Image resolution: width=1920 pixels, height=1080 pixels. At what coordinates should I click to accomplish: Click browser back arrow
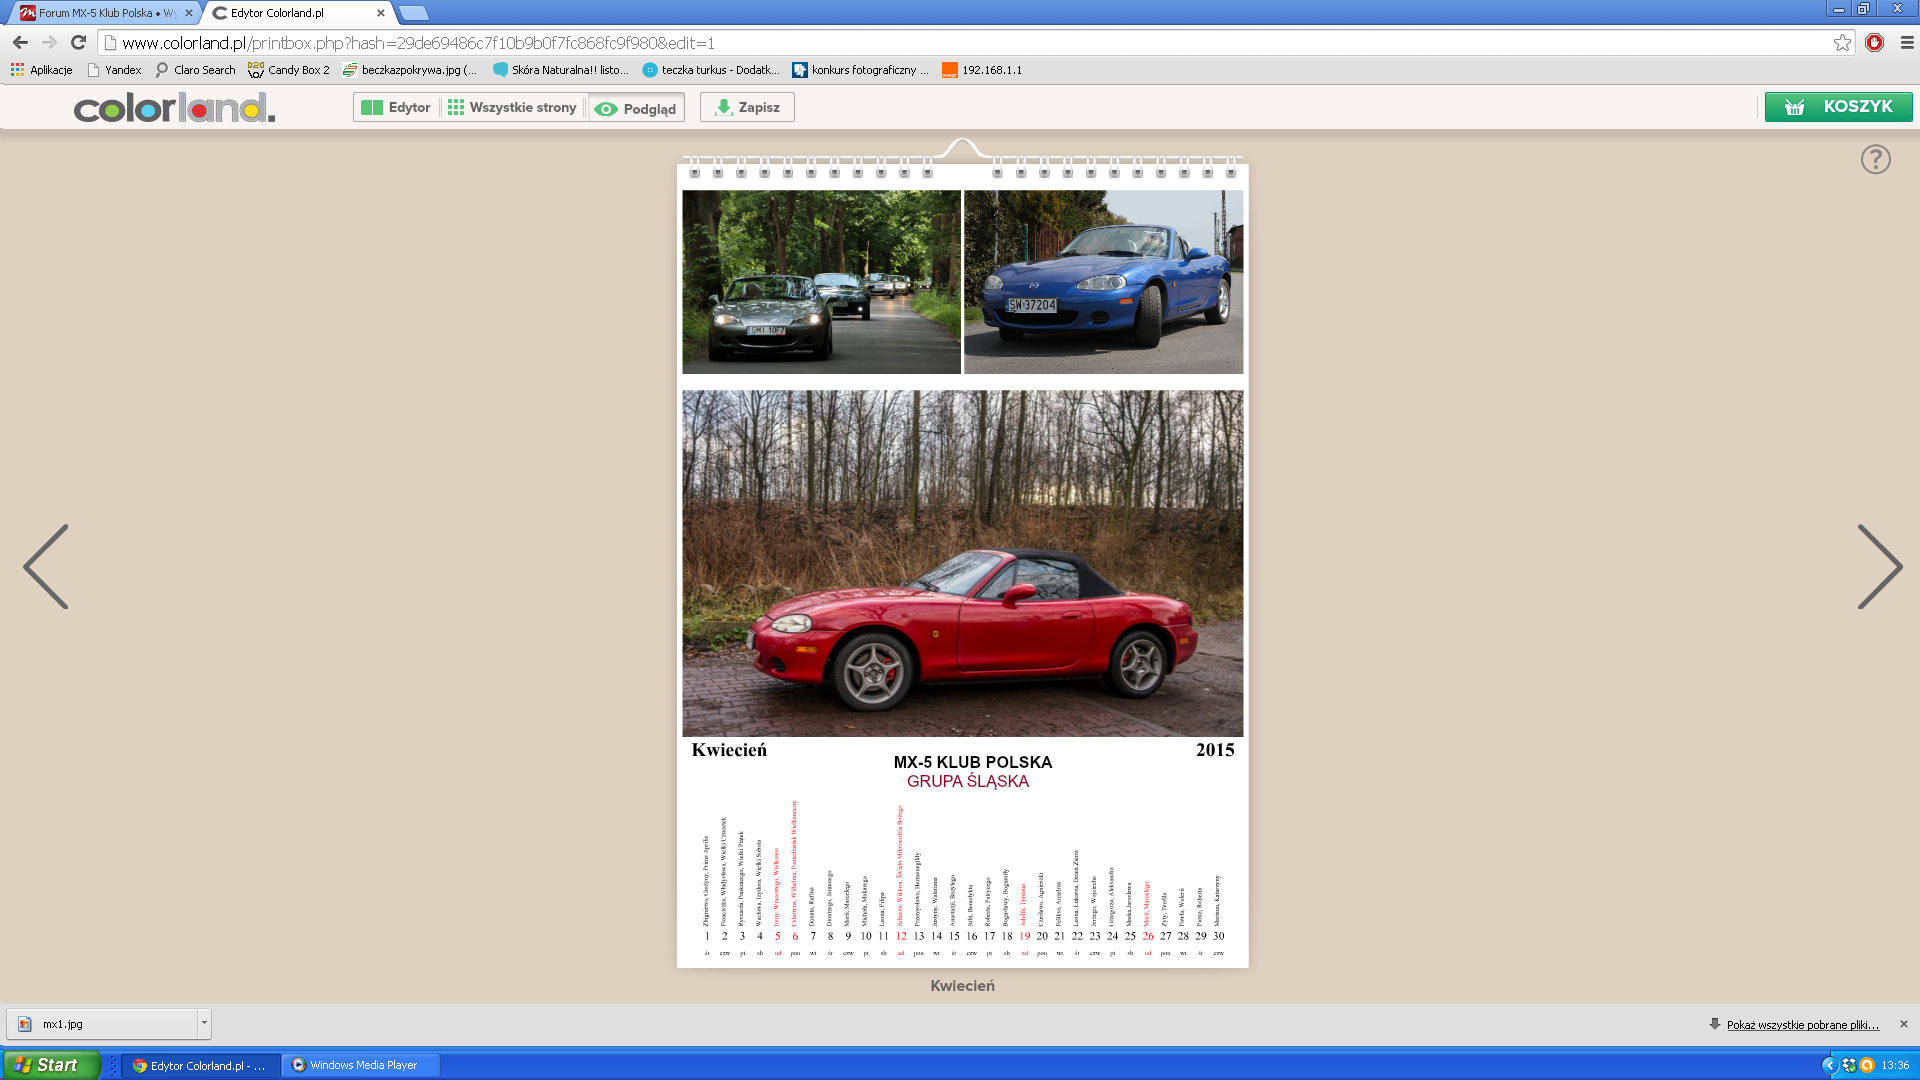[20, 43]
